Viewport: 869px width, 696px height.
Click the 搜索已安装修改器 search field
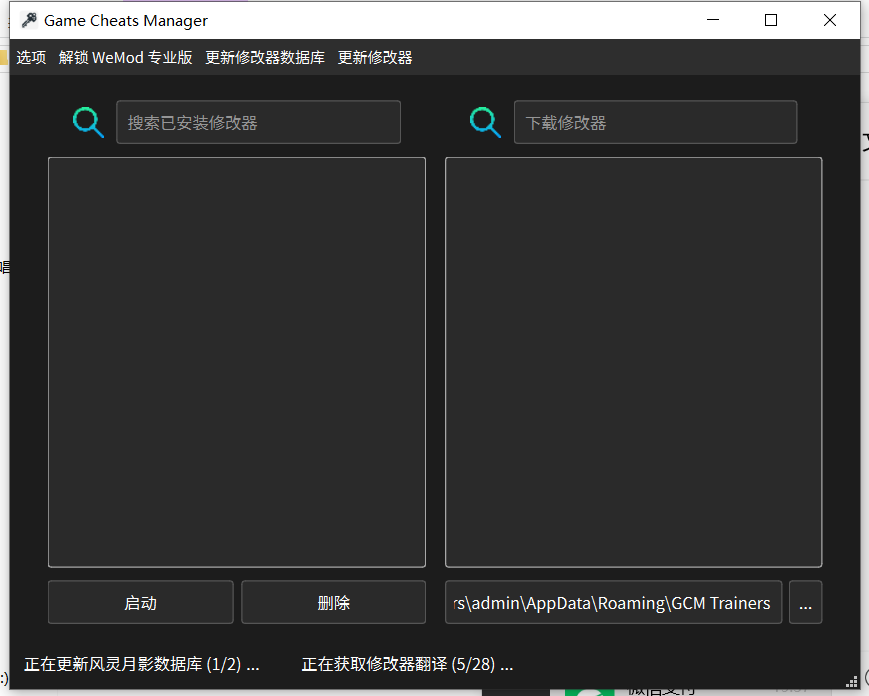258,121
